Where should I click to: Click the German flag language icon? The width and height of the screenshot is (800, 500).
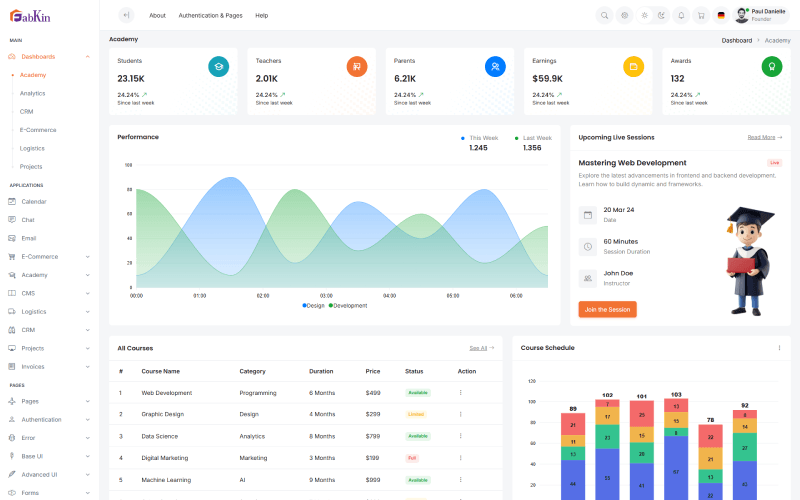(721, 15)
